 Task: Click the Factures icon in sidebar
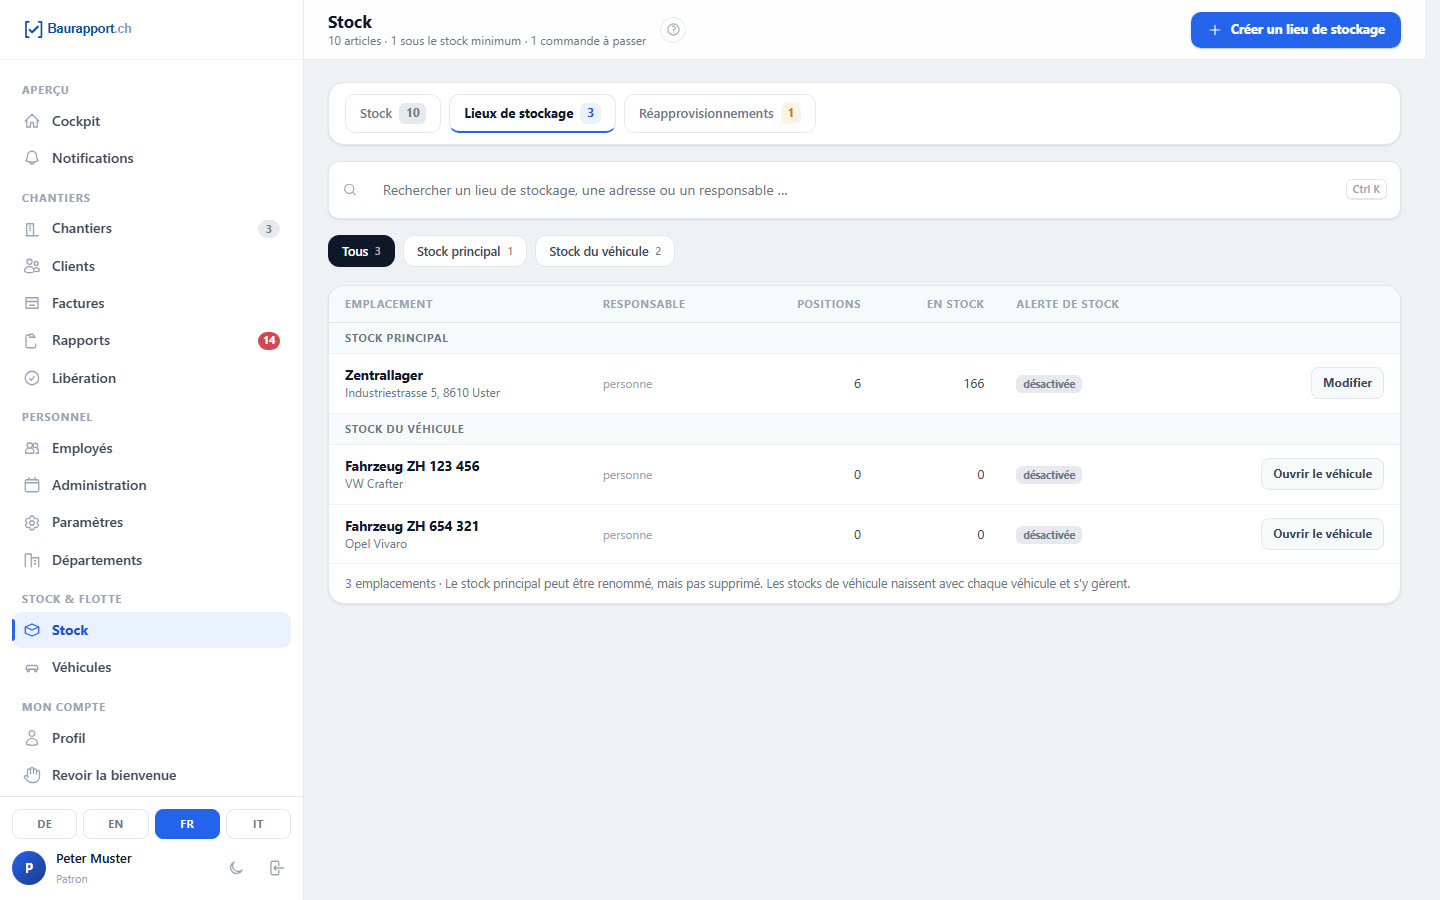pos(32,303)
